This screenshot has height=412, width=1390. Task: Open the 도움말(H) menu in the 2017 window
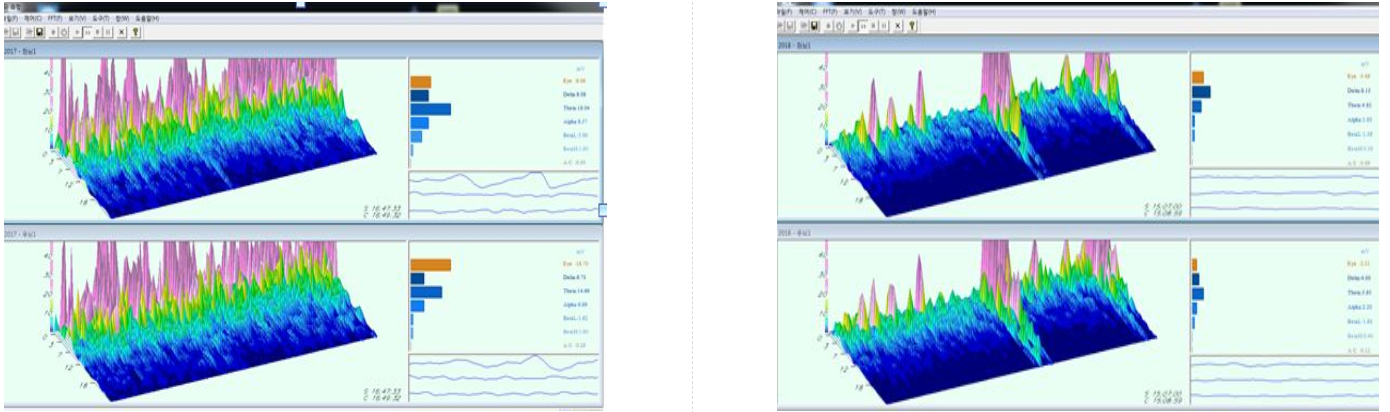[147, 19]
